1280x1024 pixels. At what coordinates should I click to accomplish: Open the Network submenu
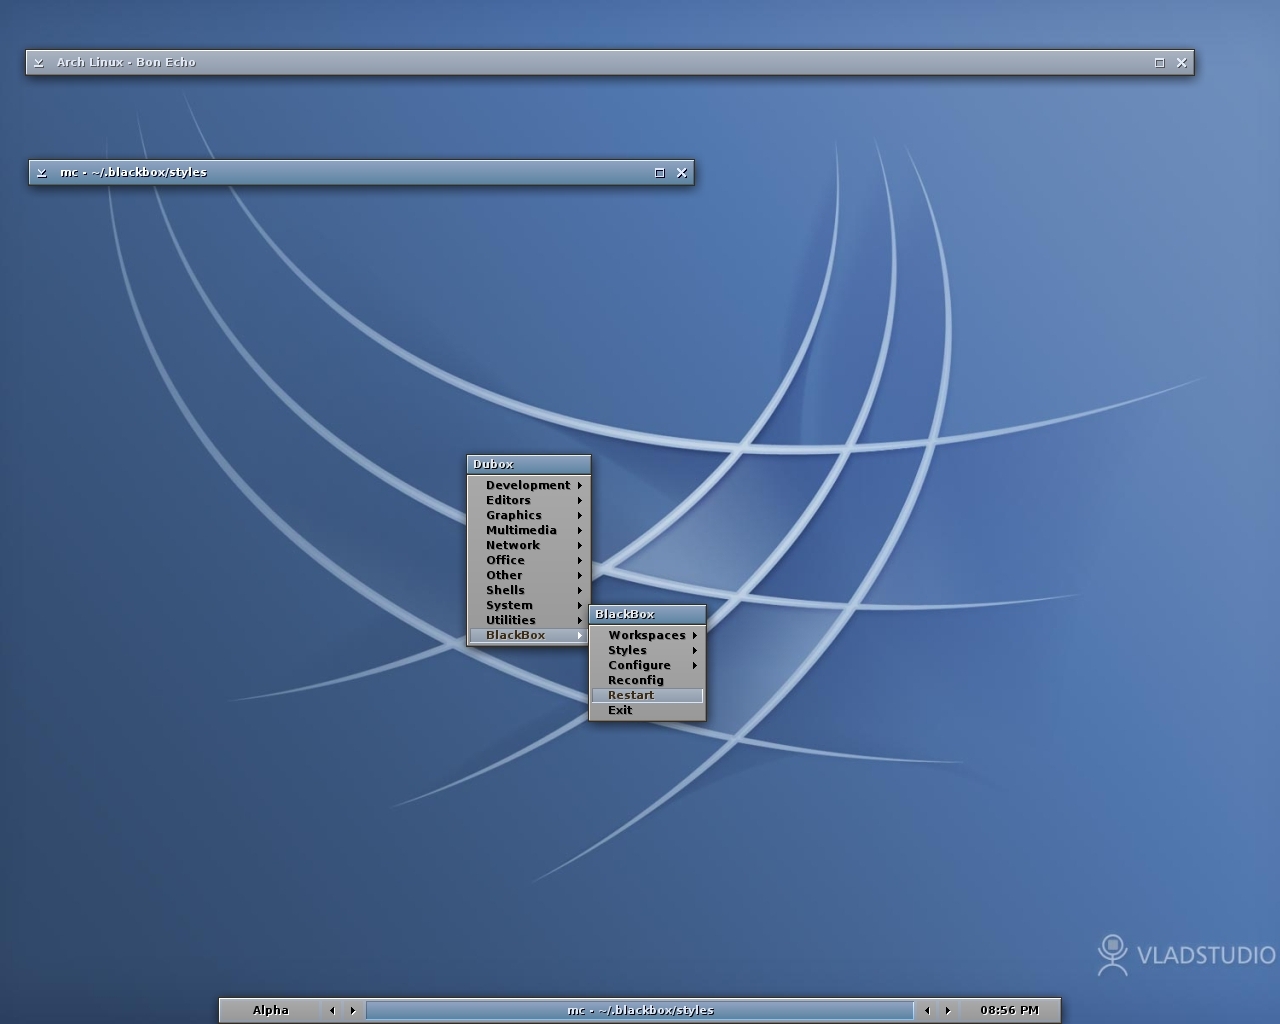point(528,545)
